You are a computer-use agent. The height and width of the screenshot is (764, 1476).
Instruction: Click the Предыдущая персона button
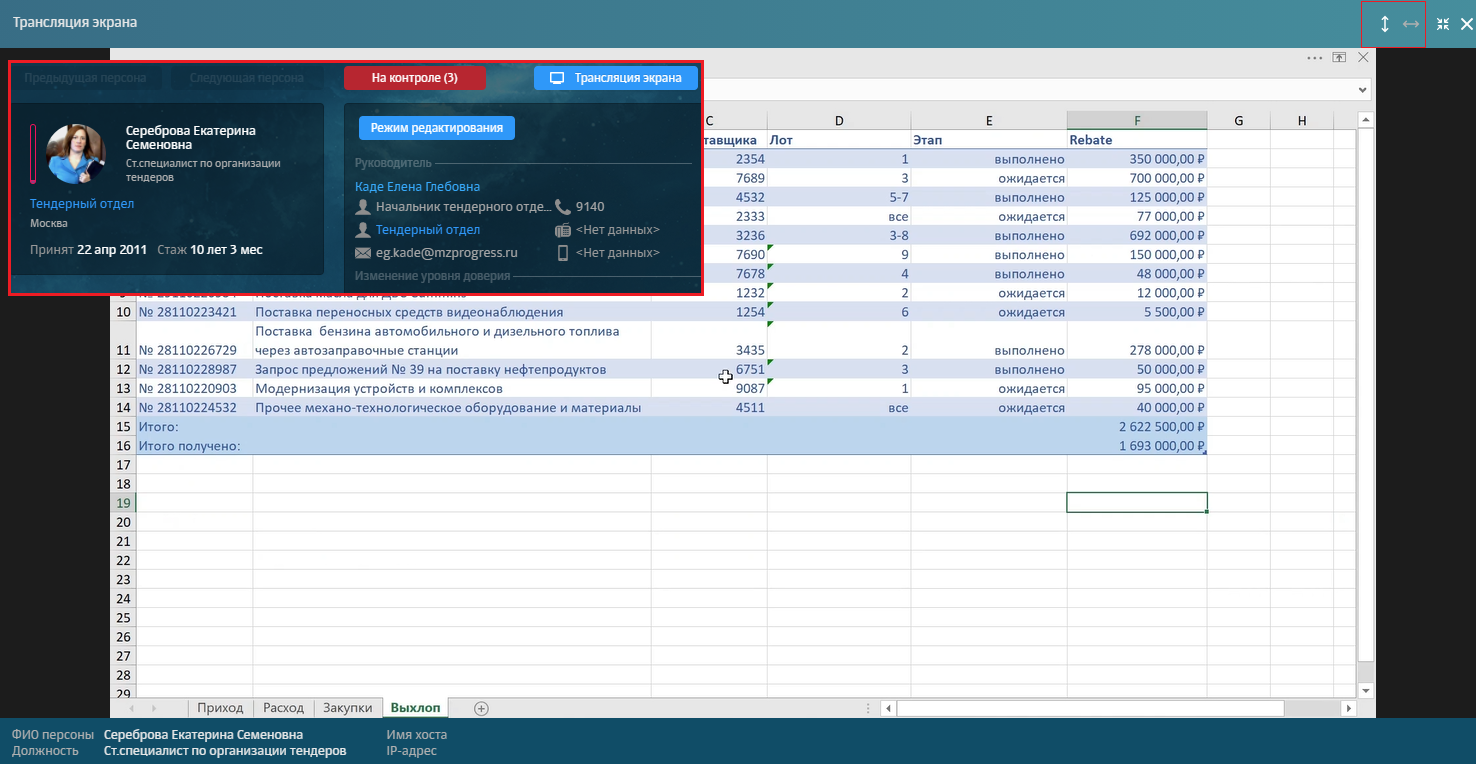(85, 78)
